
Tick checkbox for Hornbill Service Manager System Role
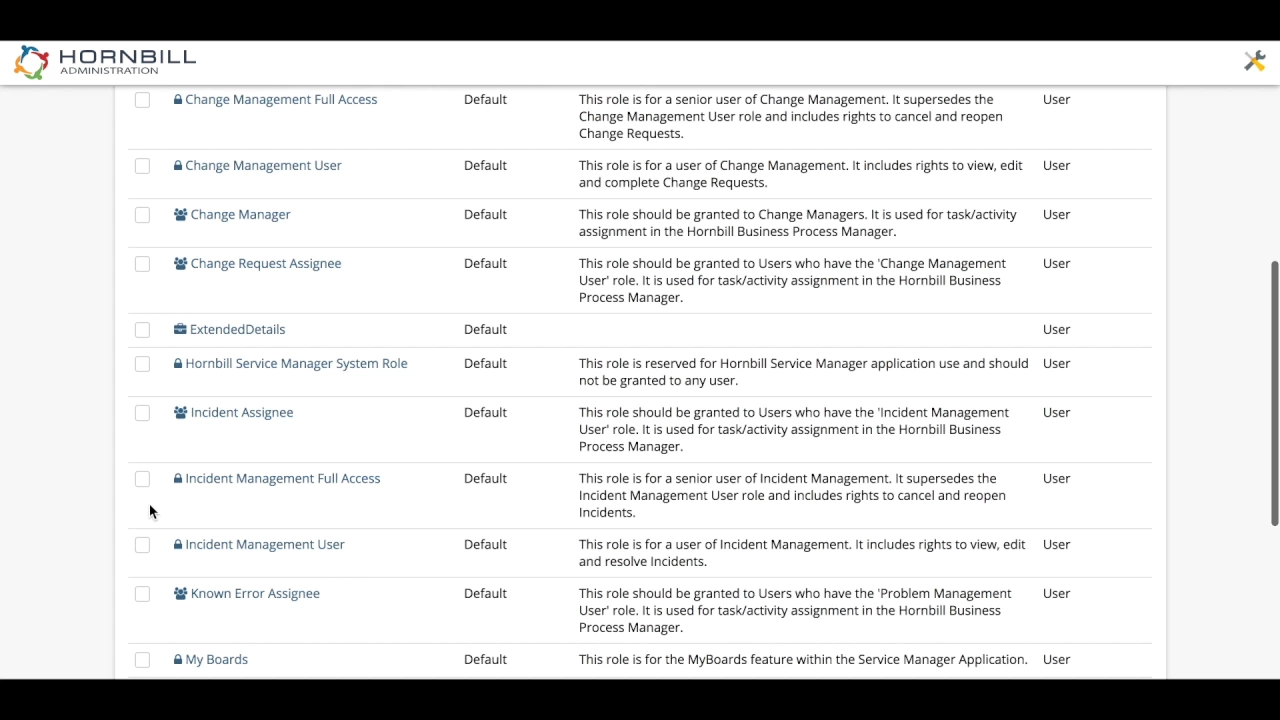click(x=142, y=364)
